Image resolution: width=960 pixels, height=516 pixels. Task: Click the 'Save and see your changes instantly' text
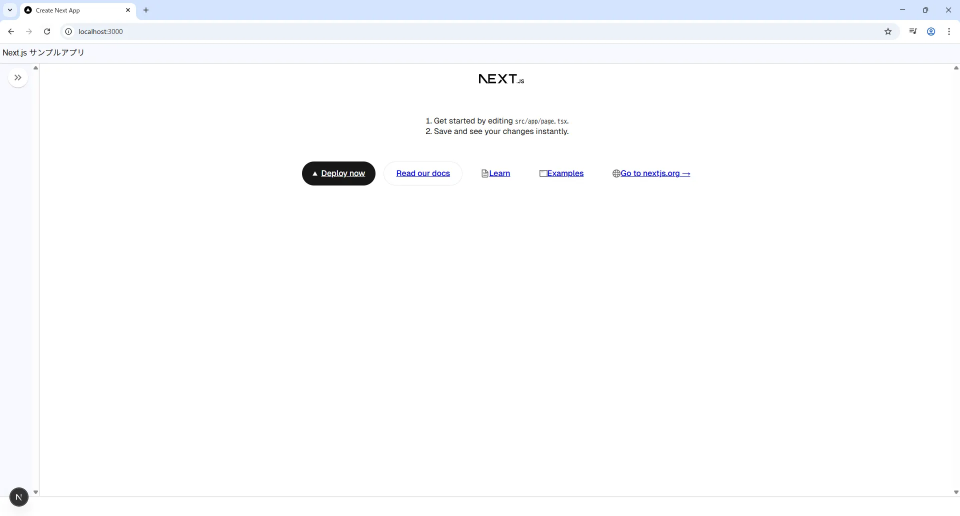[x=501, y=132]
